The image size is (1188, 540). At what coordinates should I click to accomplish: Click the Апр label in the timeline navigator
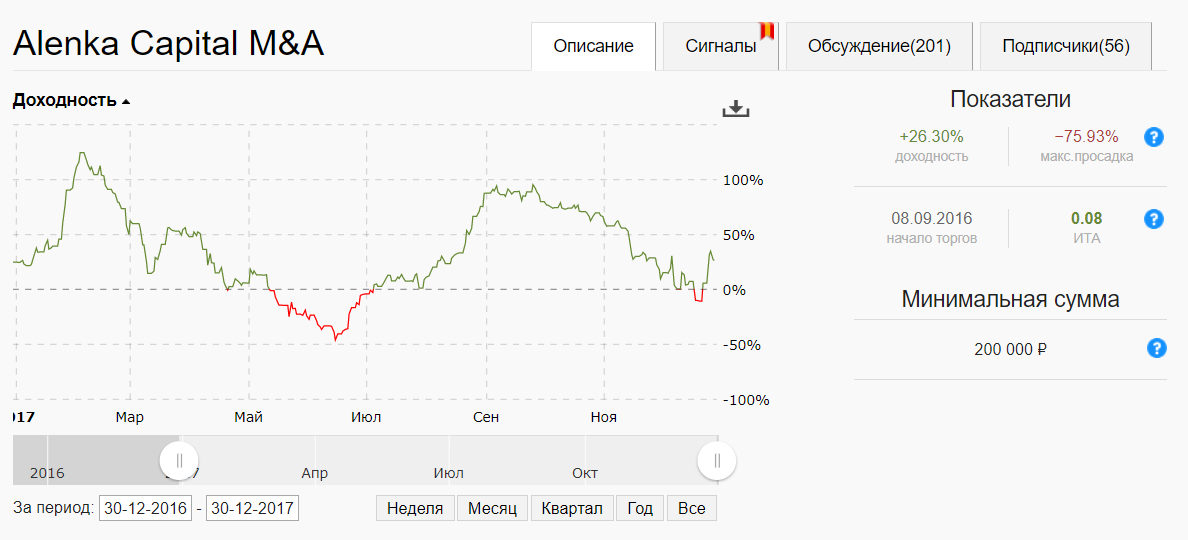coord(314,473)
